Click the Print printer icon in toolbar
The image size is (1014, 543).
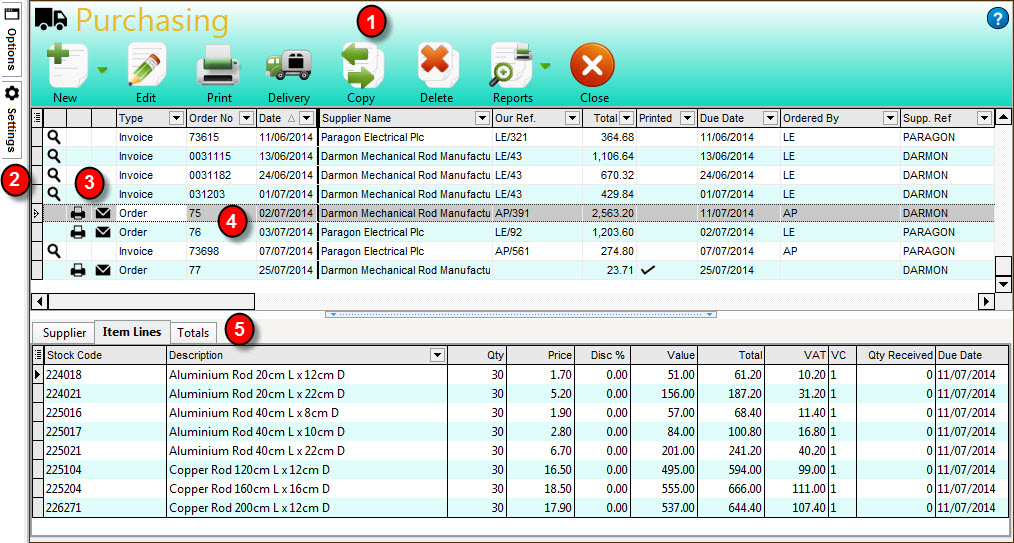(218, 66)
